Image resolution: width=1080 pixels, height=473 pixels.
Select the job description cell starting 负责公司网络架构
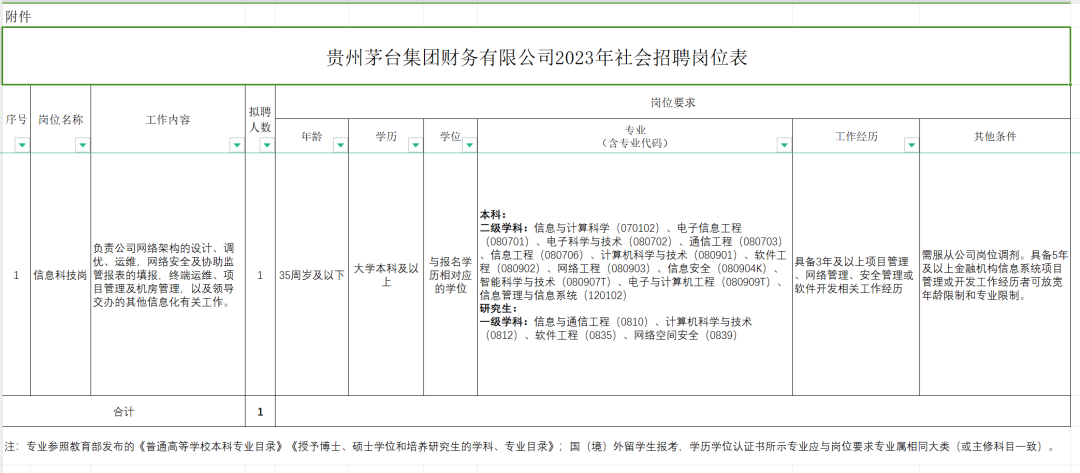168,275
